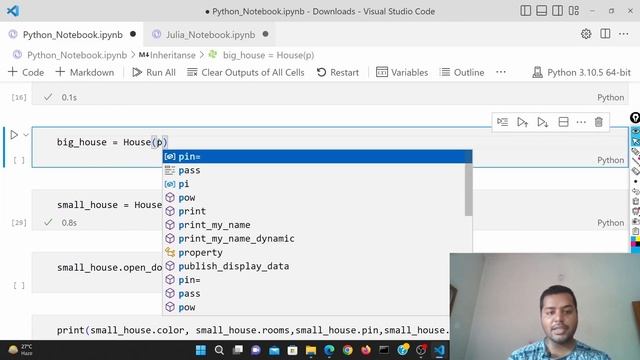Close Julia_Notebook.ipynb tab via unsaved dot
The width and height of the screenshot is (640, 360).
point(266,34)
